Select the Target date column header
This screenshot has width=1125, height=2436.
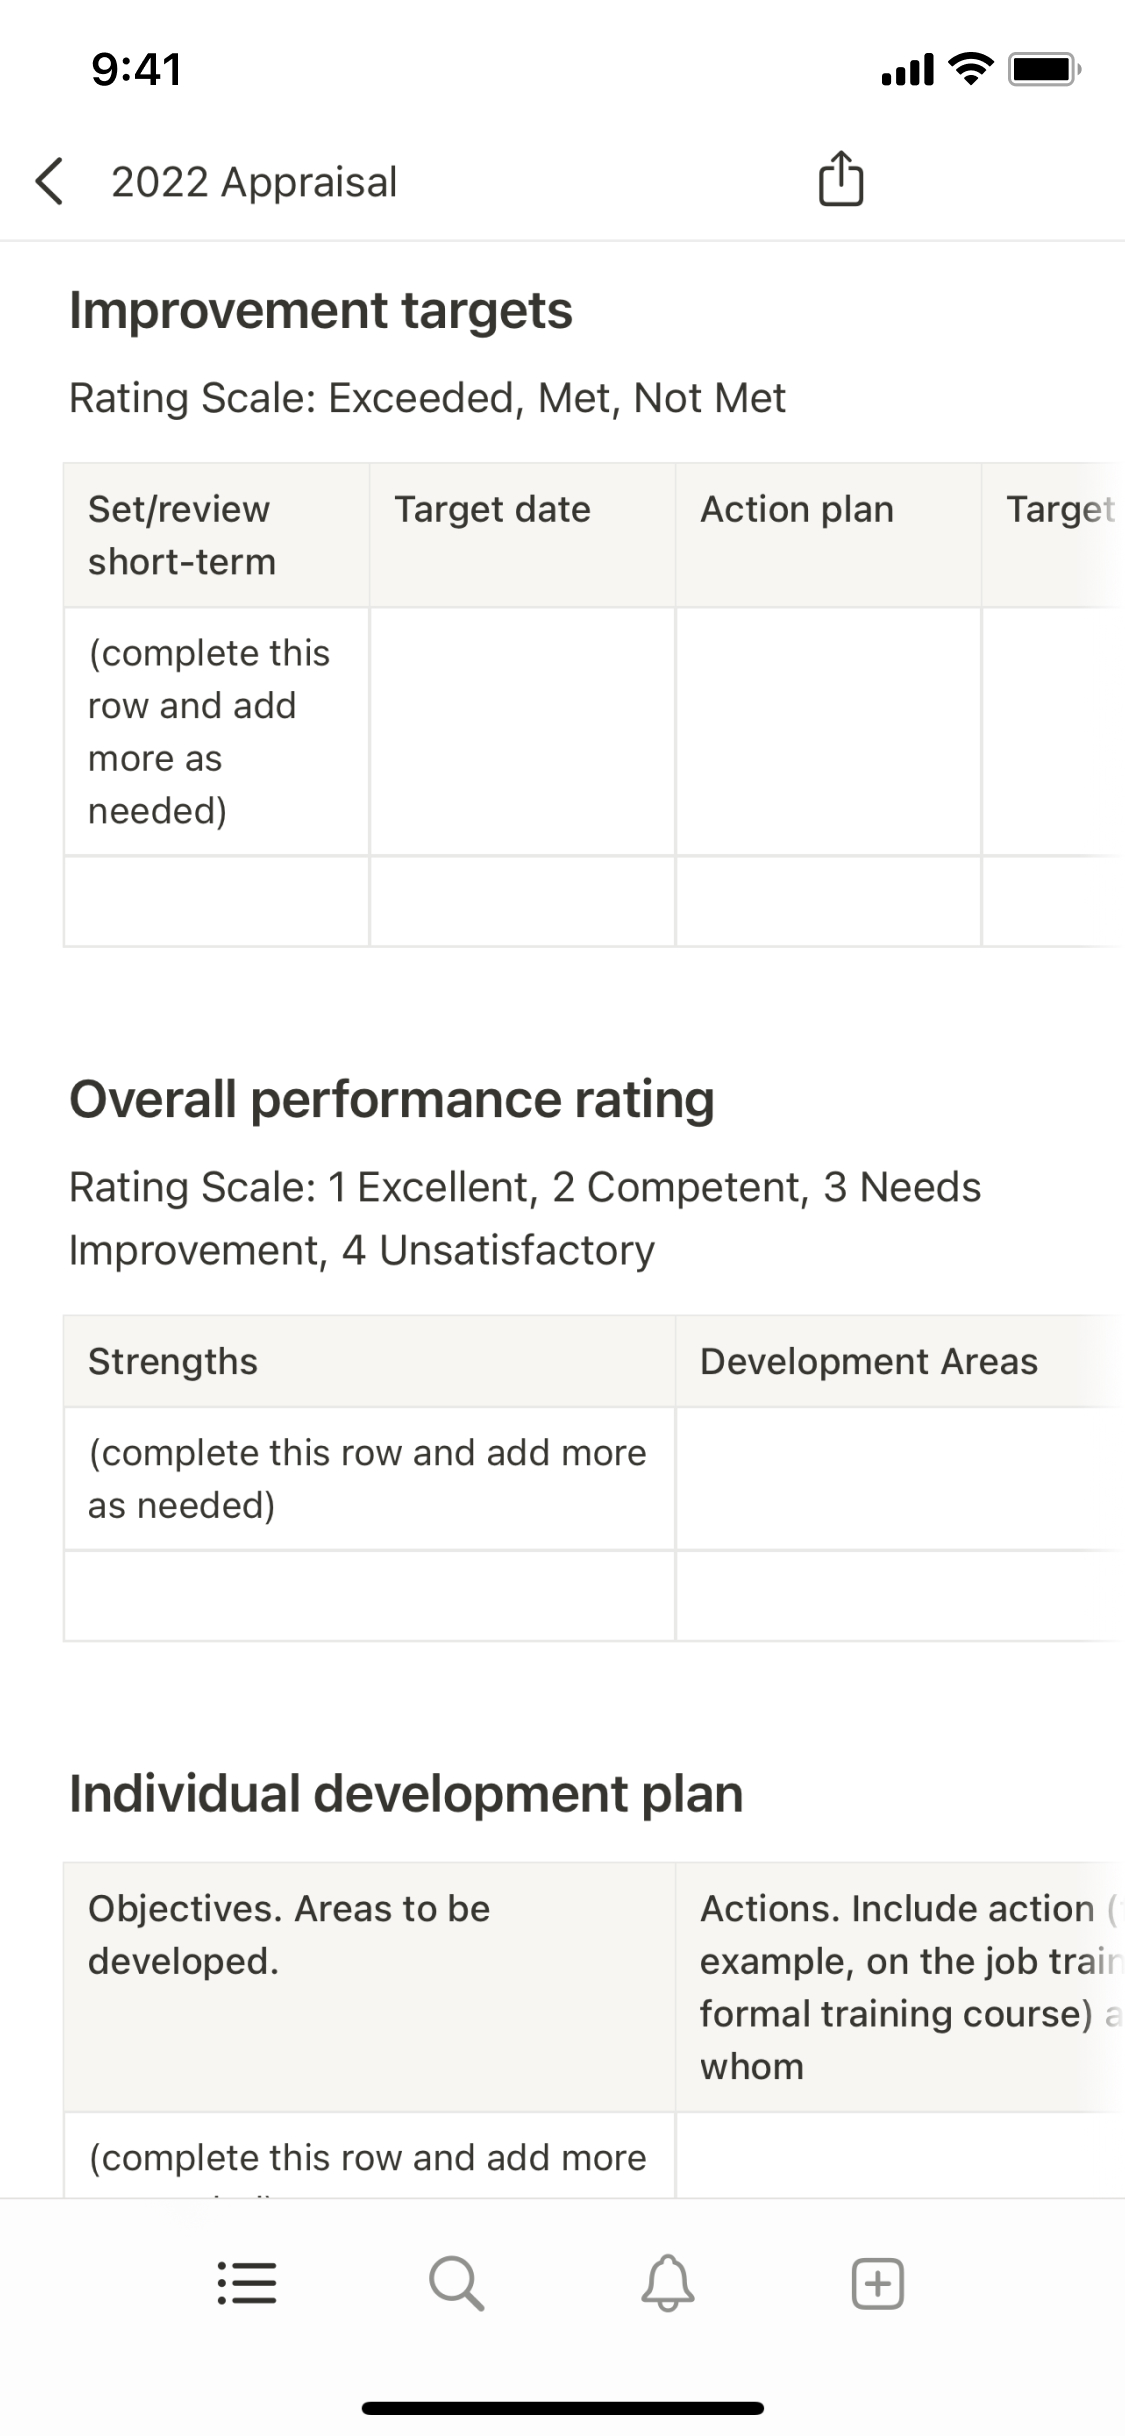pyautogui.click(x=492, y=510)
